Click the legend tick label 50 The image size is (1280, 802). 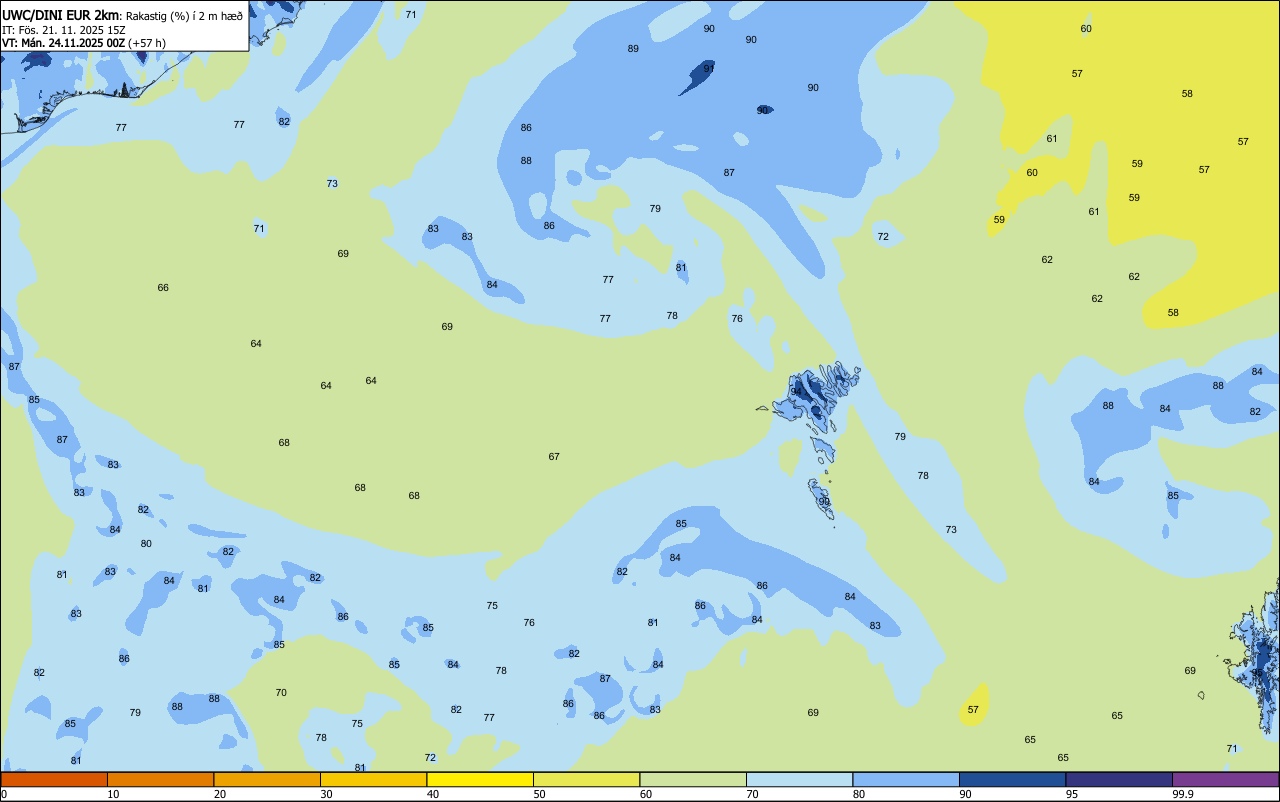pyautogui.click(x=540, y=794)
